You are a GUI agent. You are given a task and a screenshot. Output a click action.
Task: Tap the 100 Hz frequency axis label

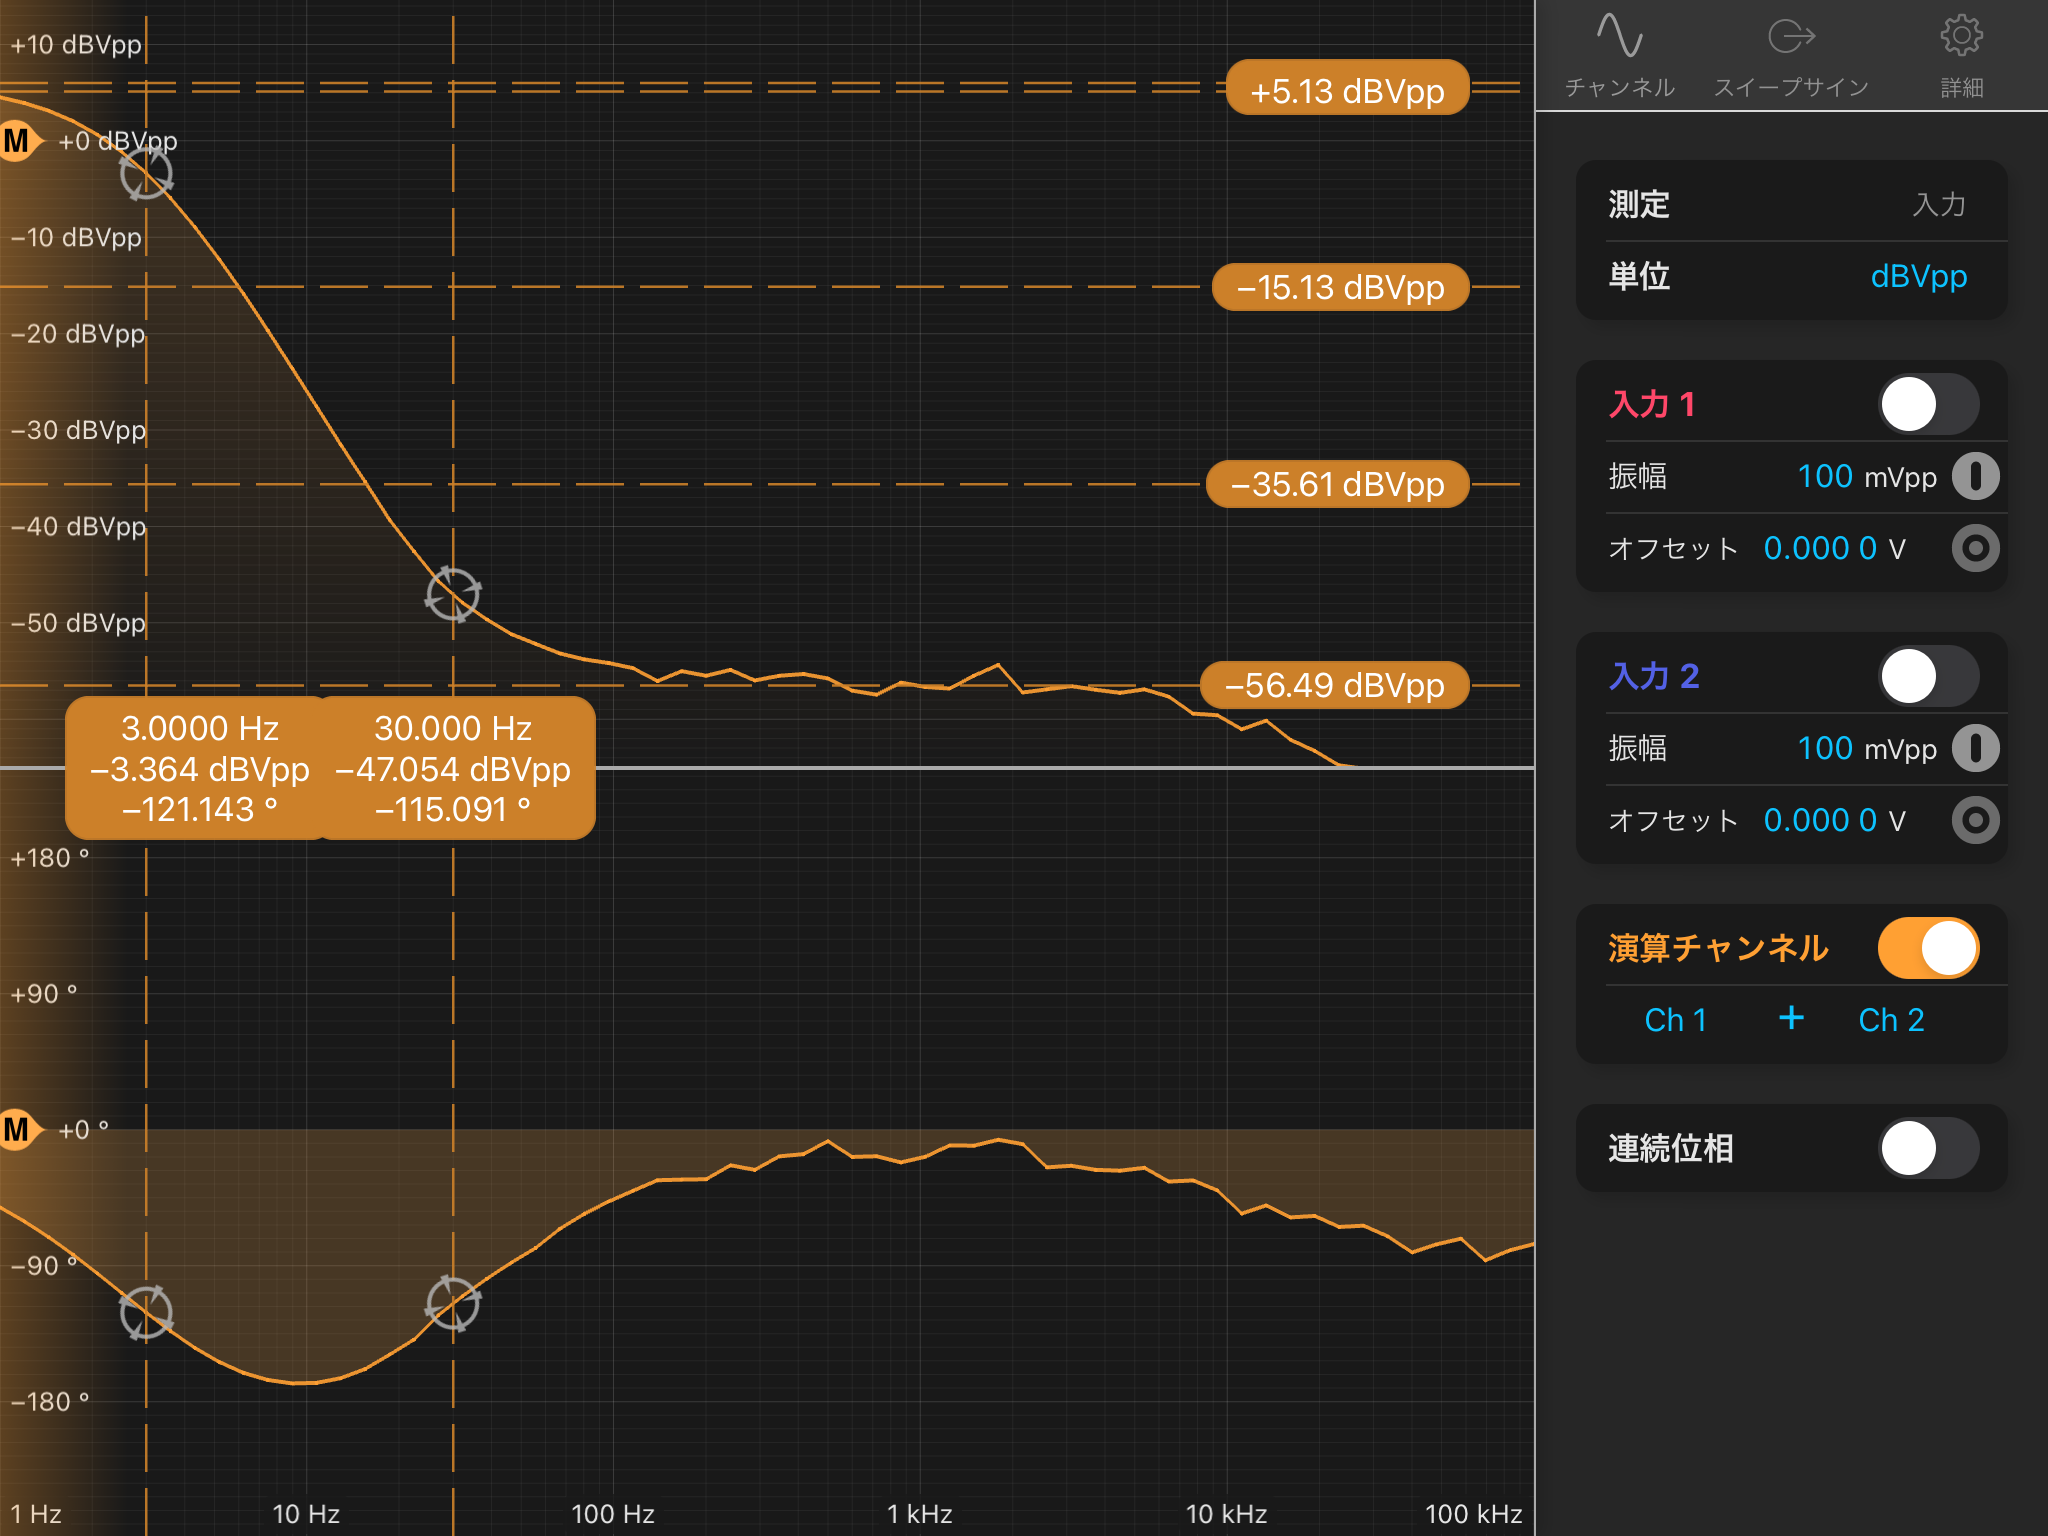(612, 1514)
